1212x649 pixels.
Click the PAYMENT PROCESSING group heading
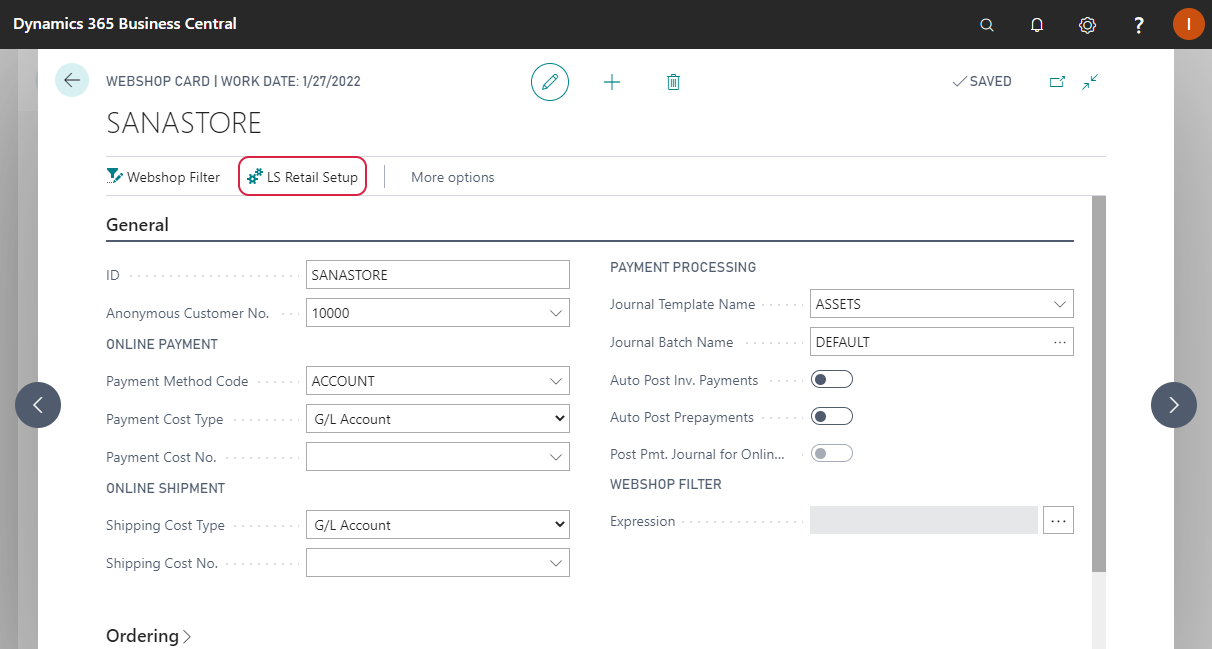click(683, 267)
